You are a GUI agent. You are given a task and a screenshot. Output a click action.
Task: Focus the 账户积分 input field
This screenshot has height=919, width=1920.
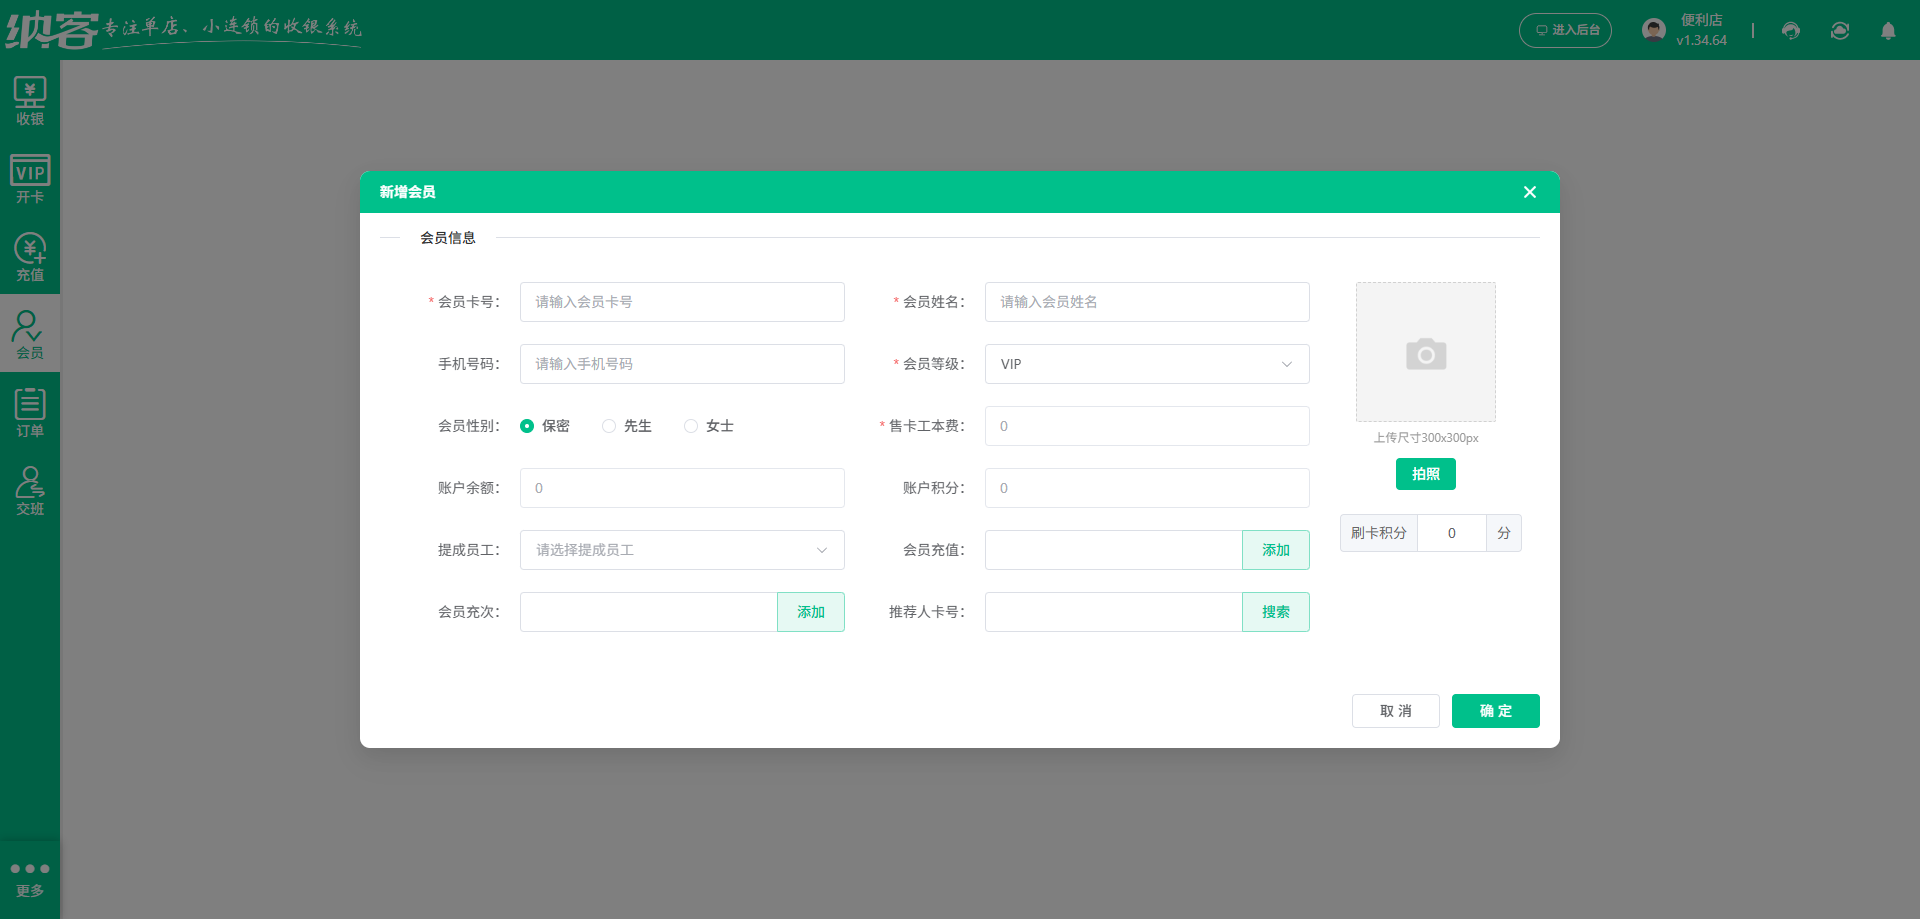click(1147, 488)
